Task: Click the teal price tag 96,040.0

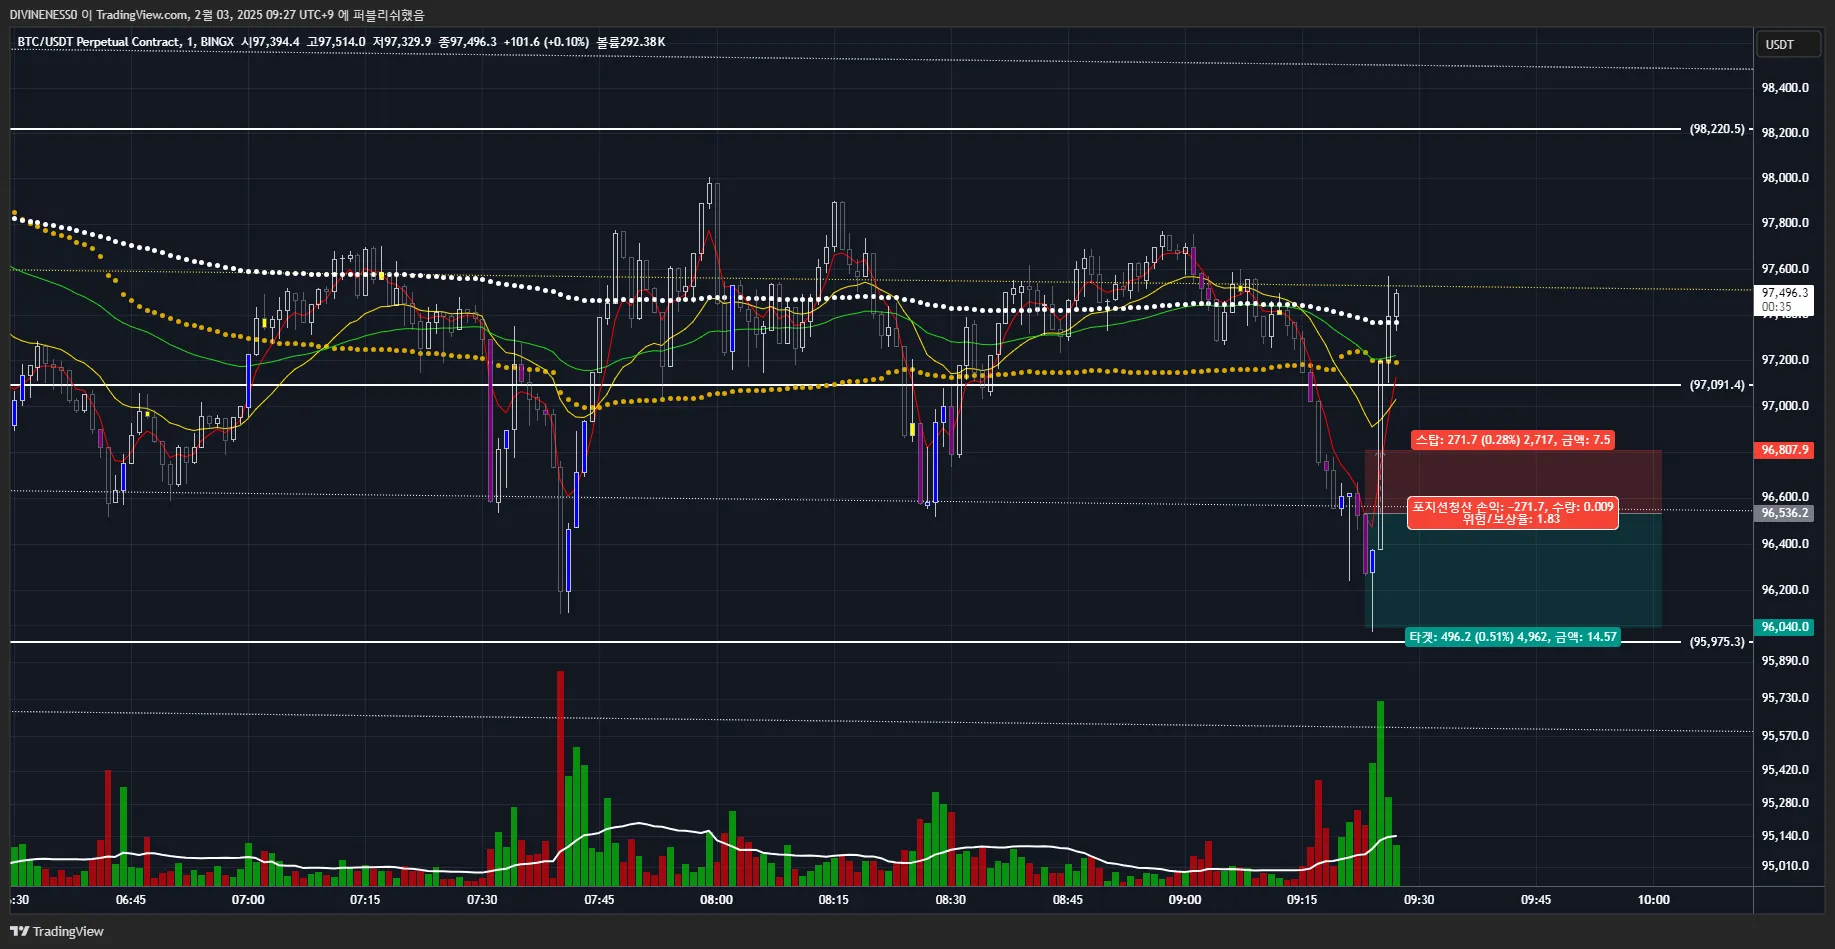Action: 1785,627
